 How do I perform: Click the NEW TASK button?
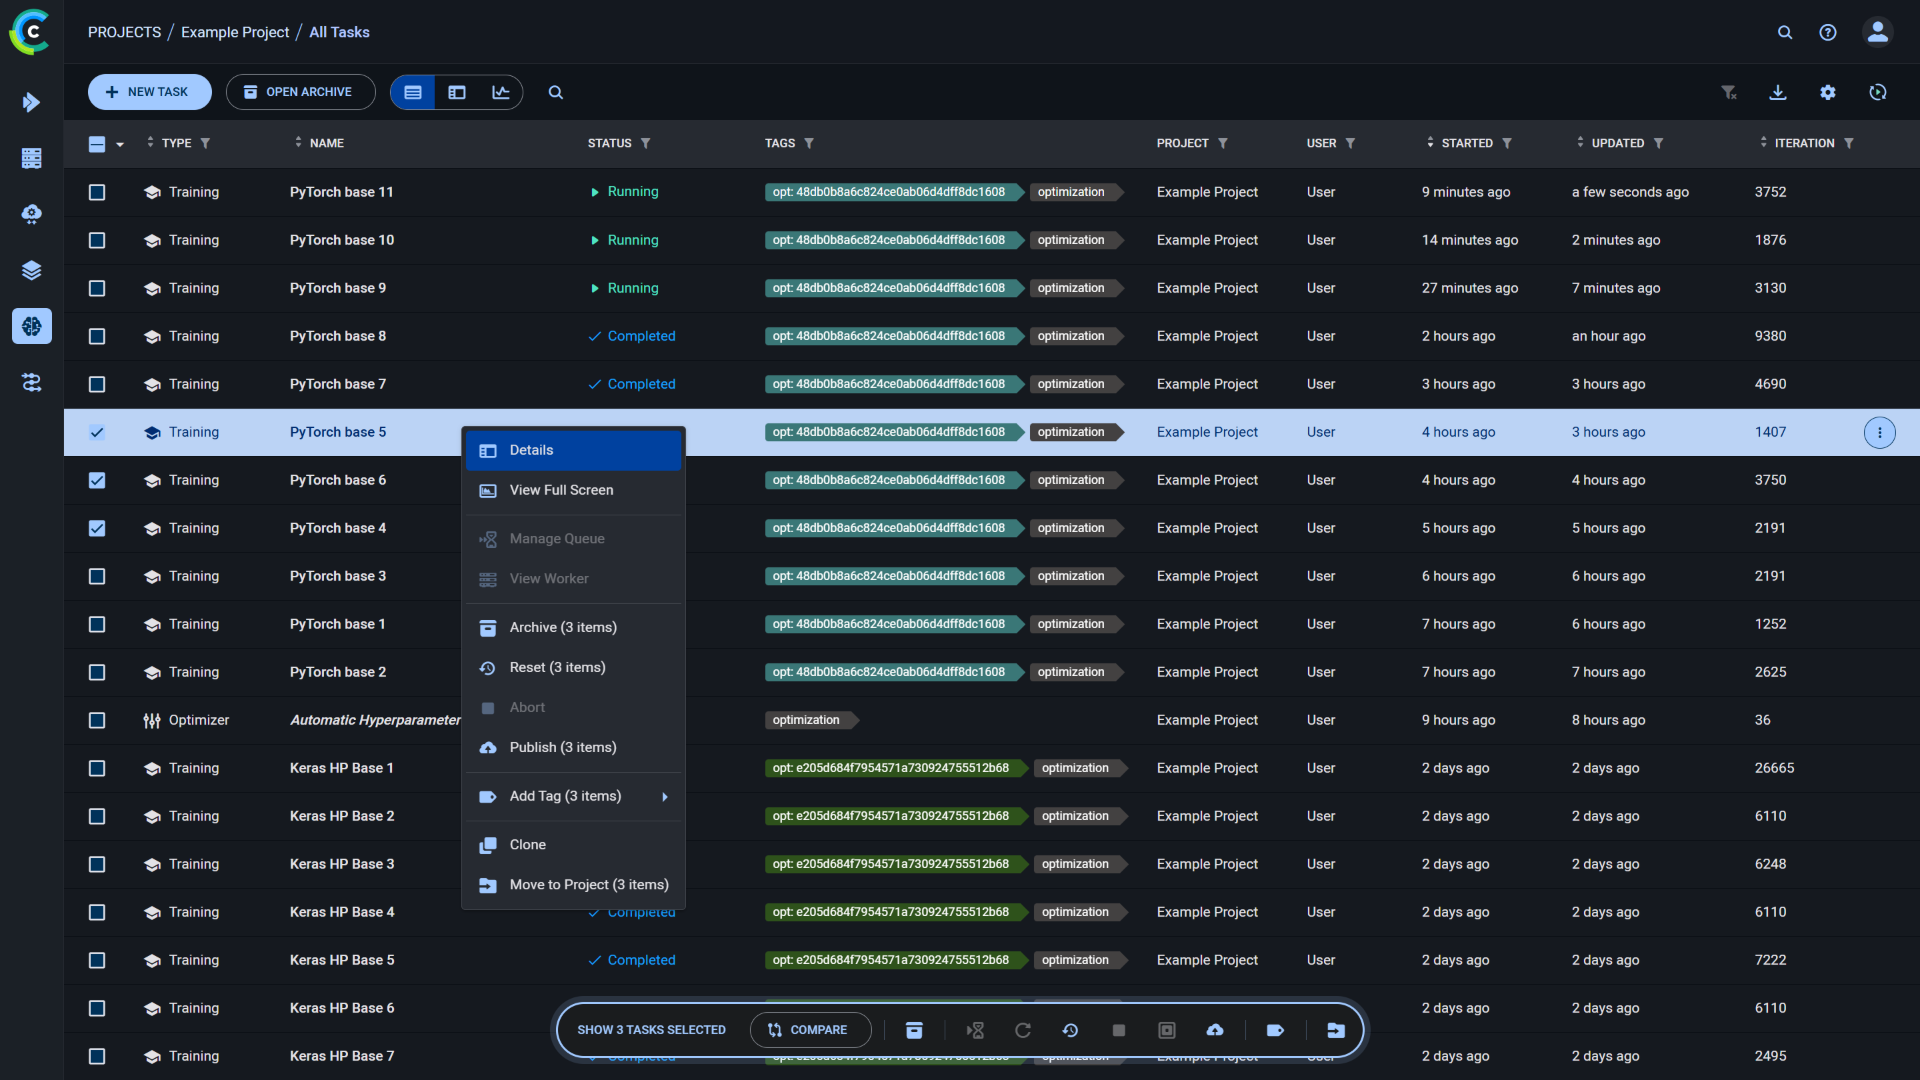(x=150, y=92)
